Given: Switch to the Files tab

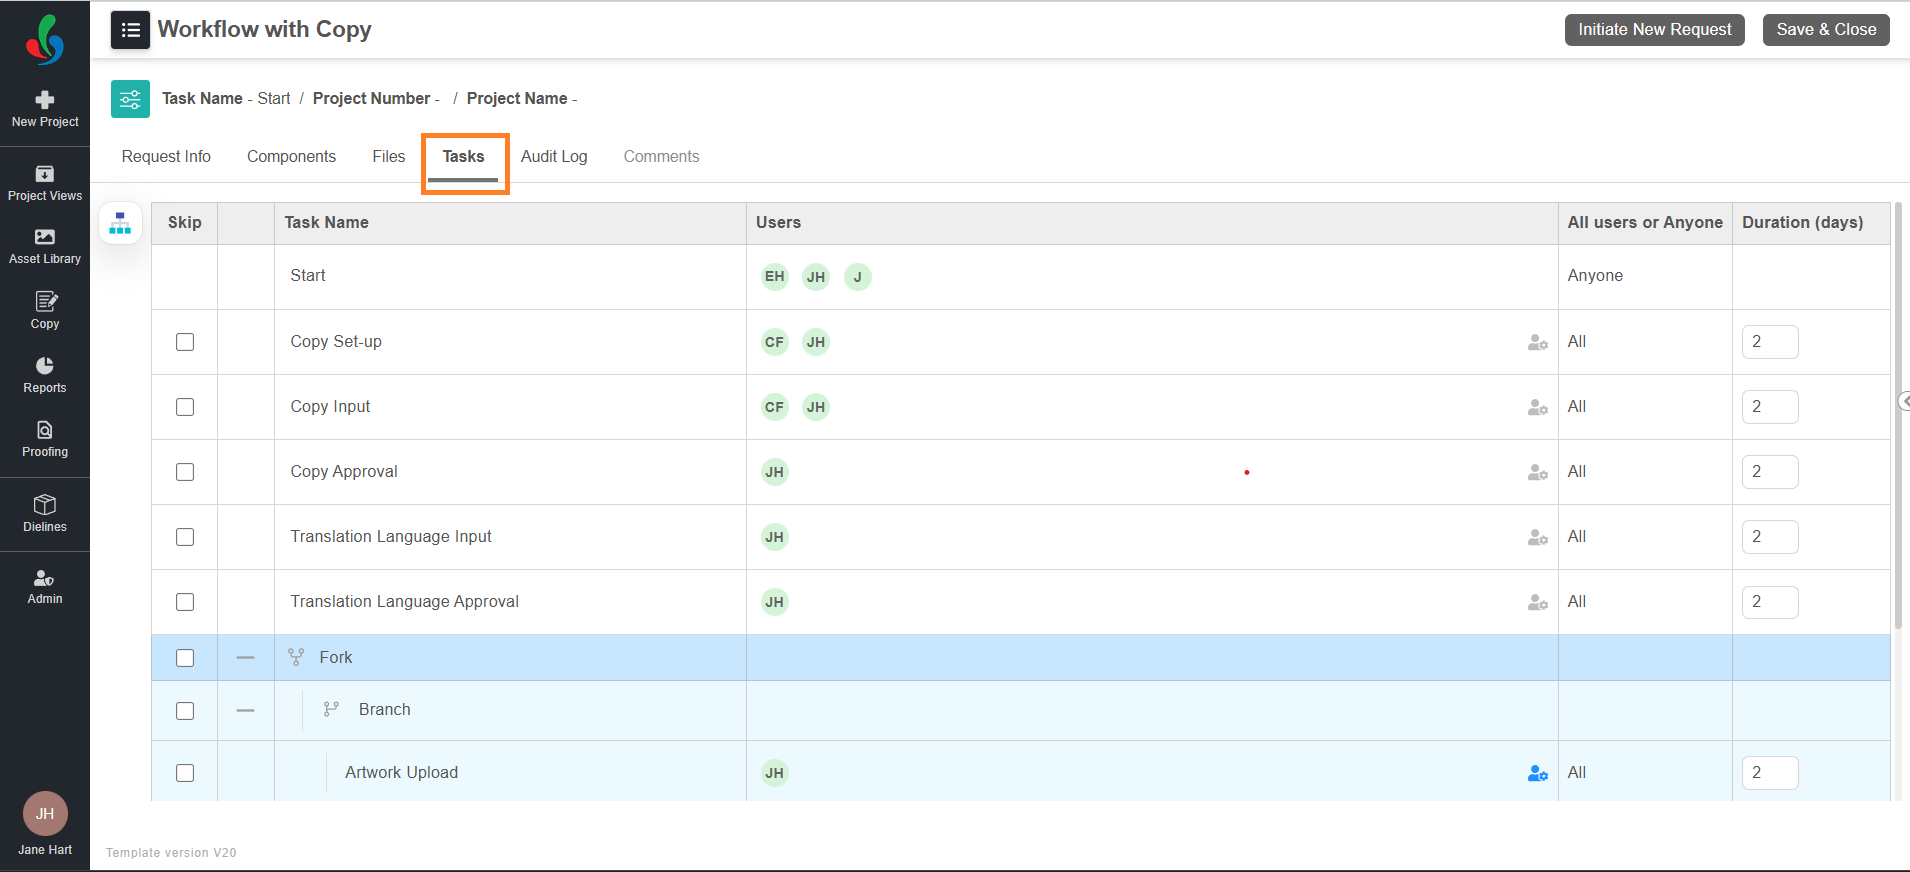Looking at the screenshot, I should (x=388, y=157).
